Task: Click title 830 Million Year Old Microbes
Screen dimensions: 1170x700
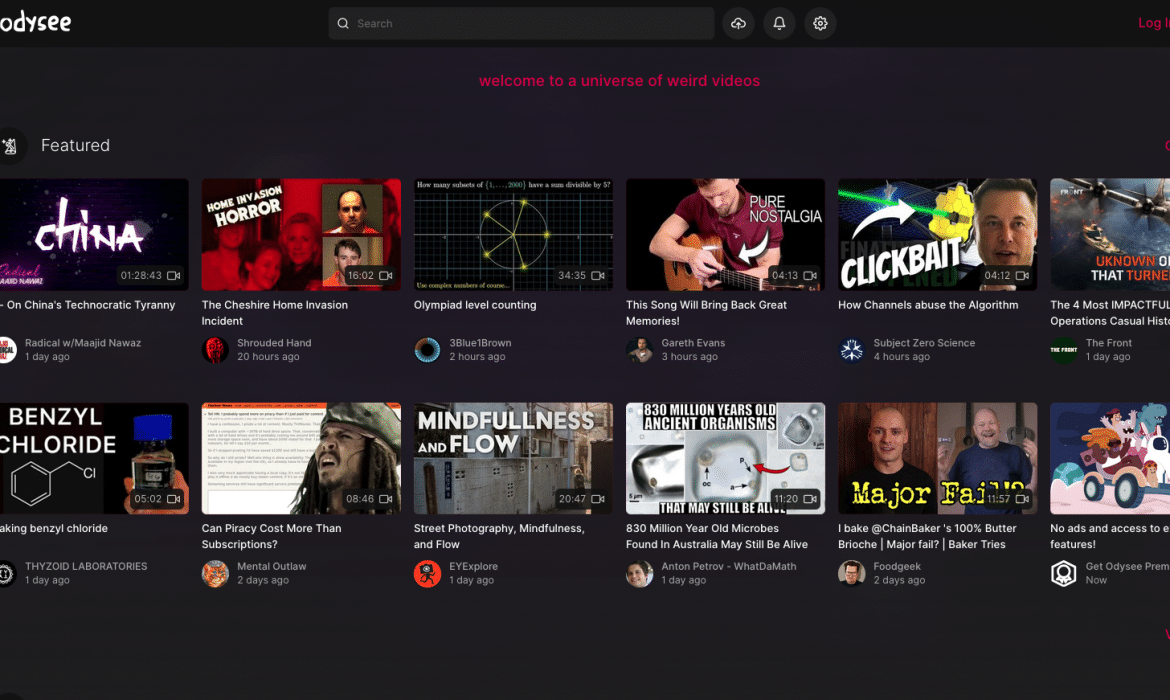Action: click(x=716, y=536)
